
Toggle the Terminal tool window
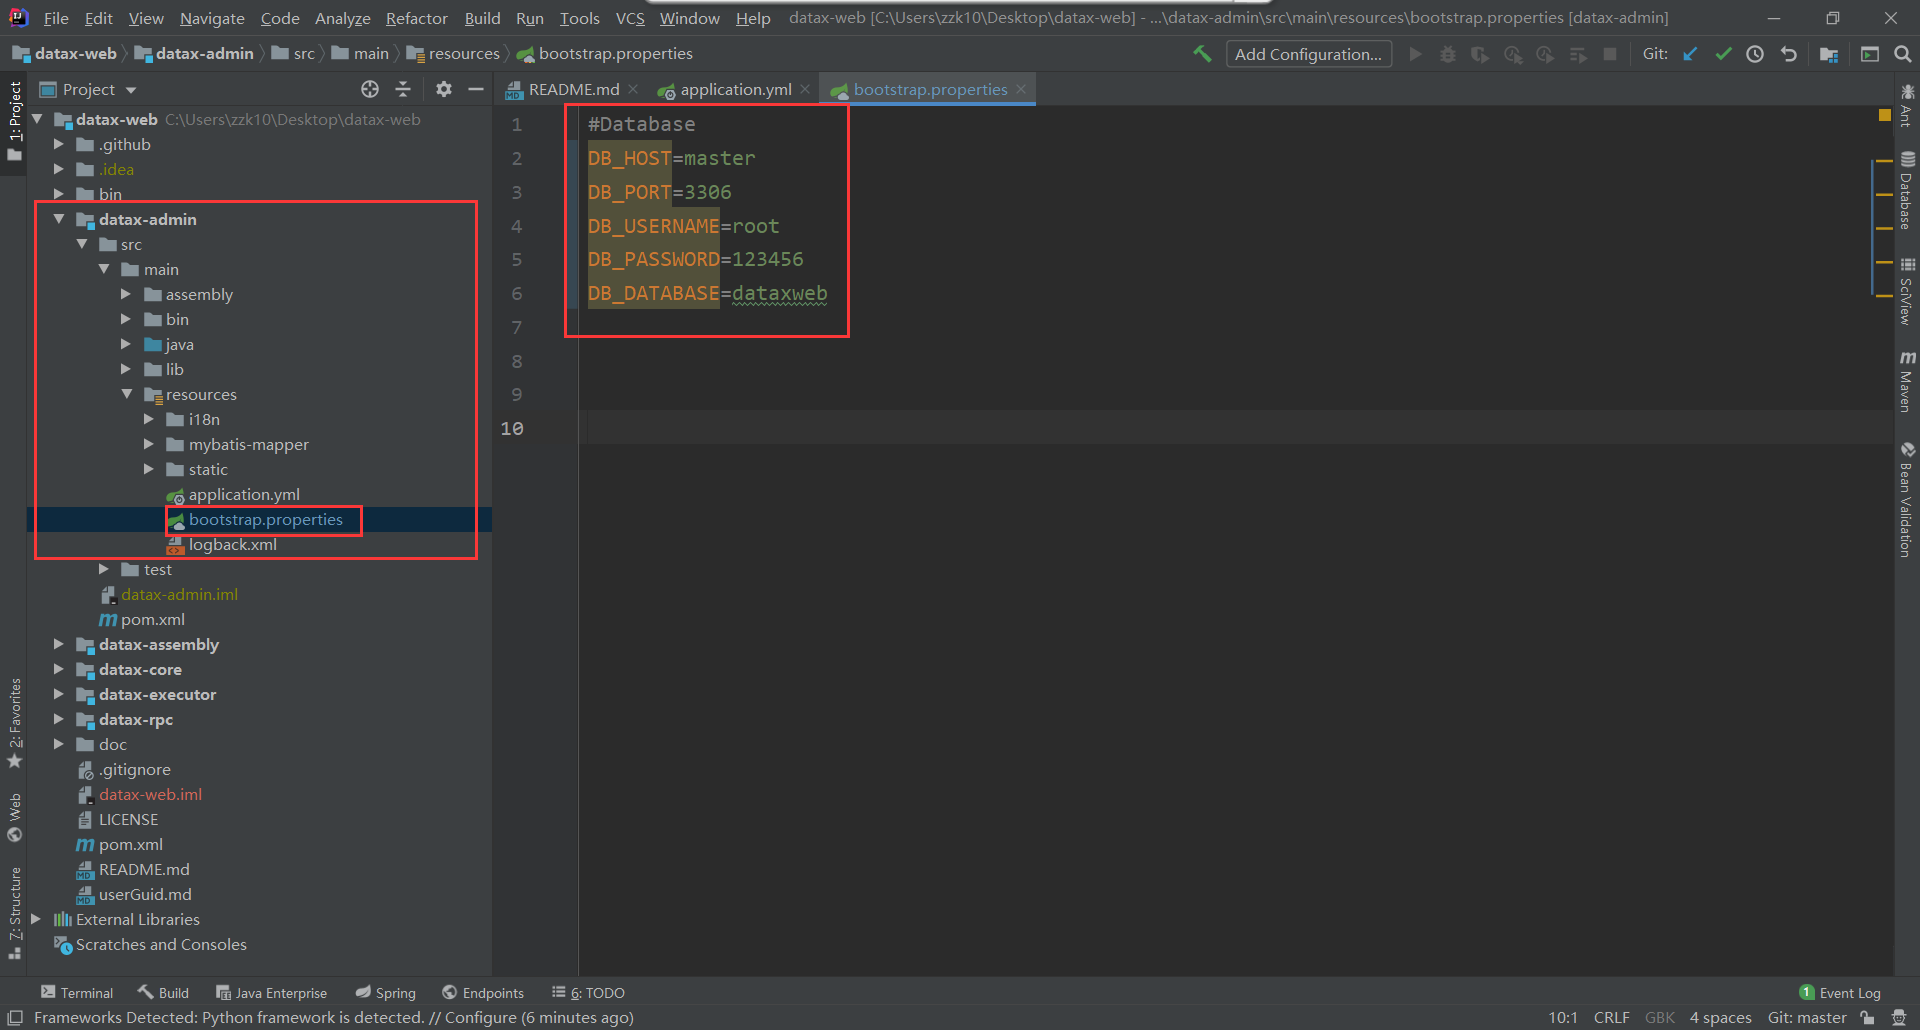click(77, 993)
